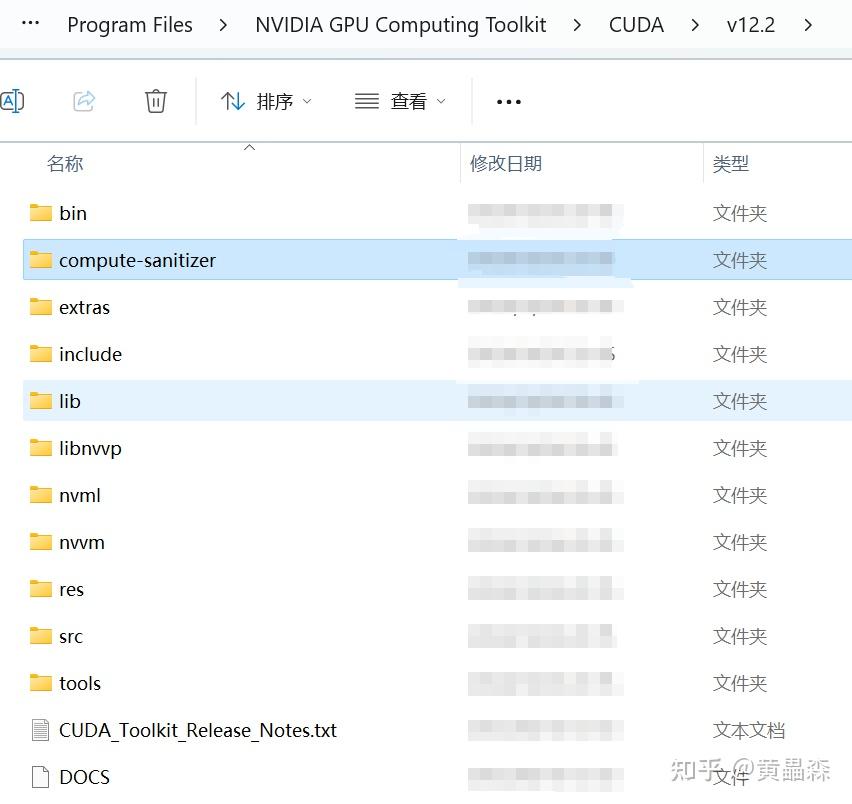Expand the 排序 dropdown chevron
Image resolution: width=852 pixels, height=804 pixels.
pos(306,101)
